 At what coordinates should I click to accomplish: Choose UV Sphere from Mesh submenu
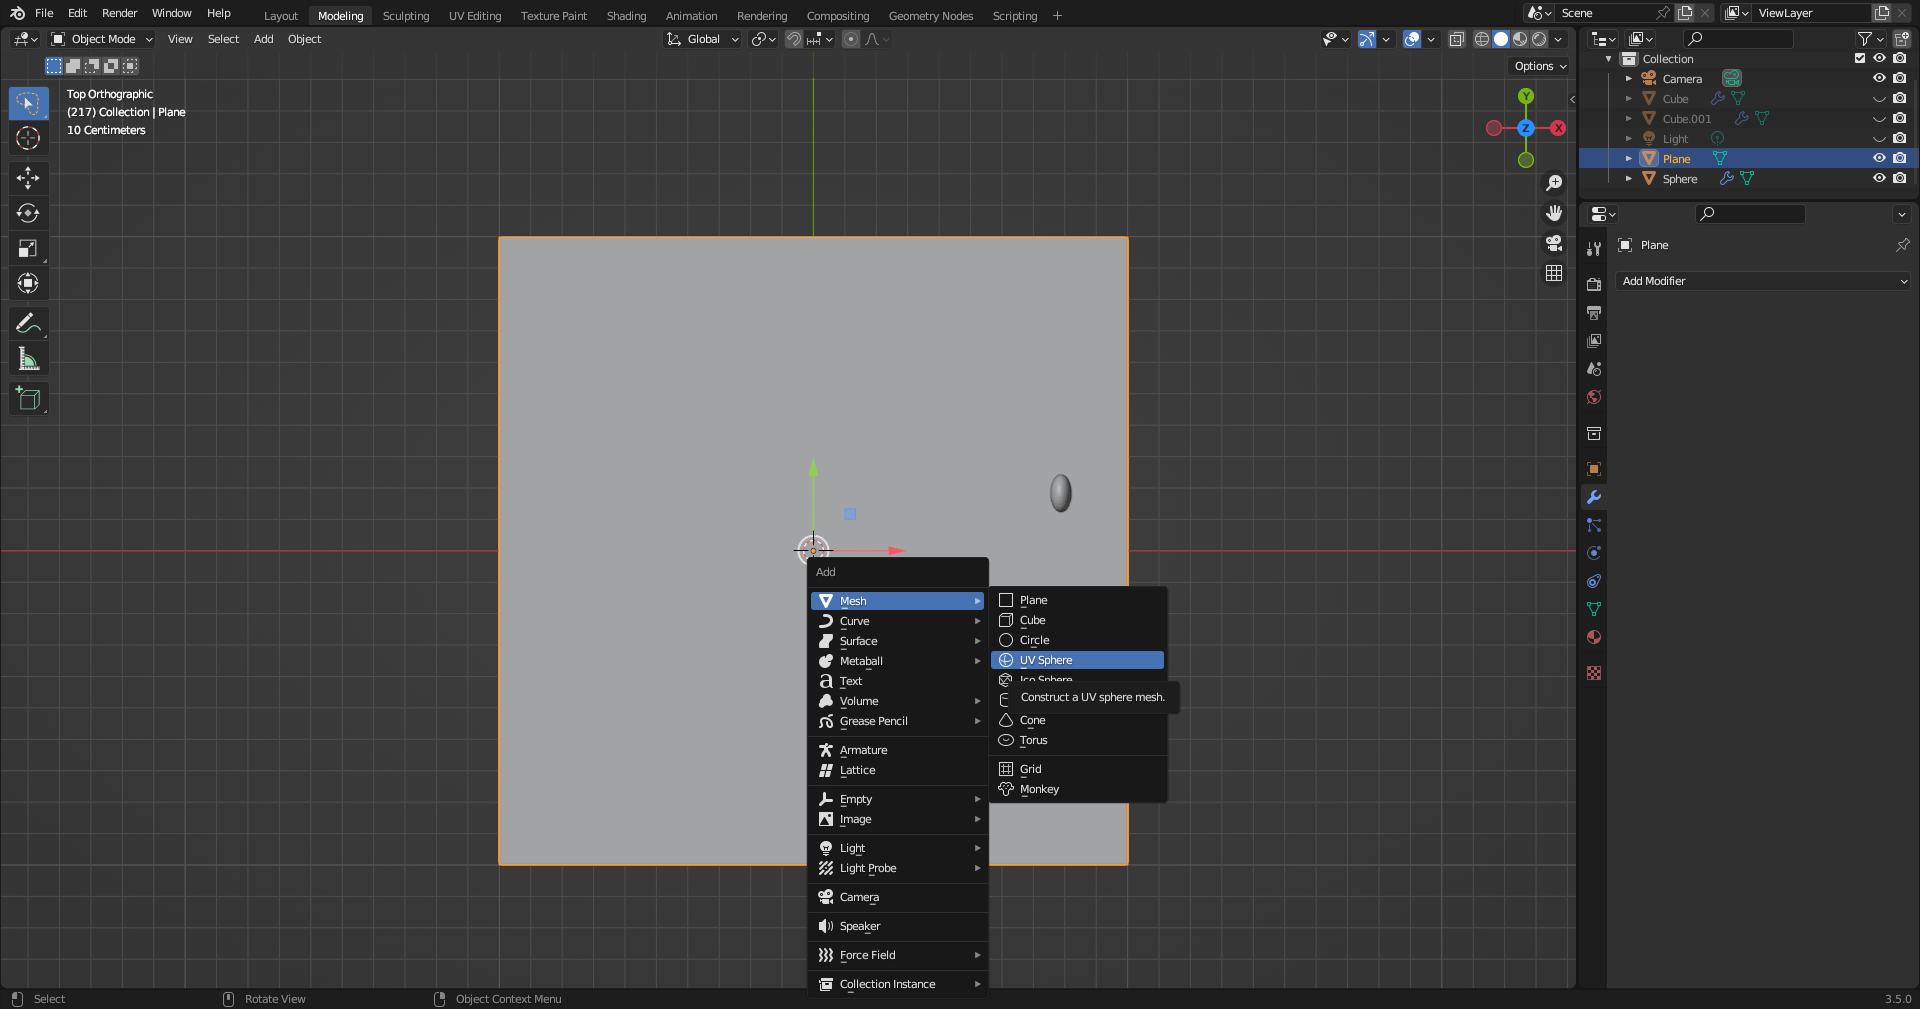[1077, 660]
